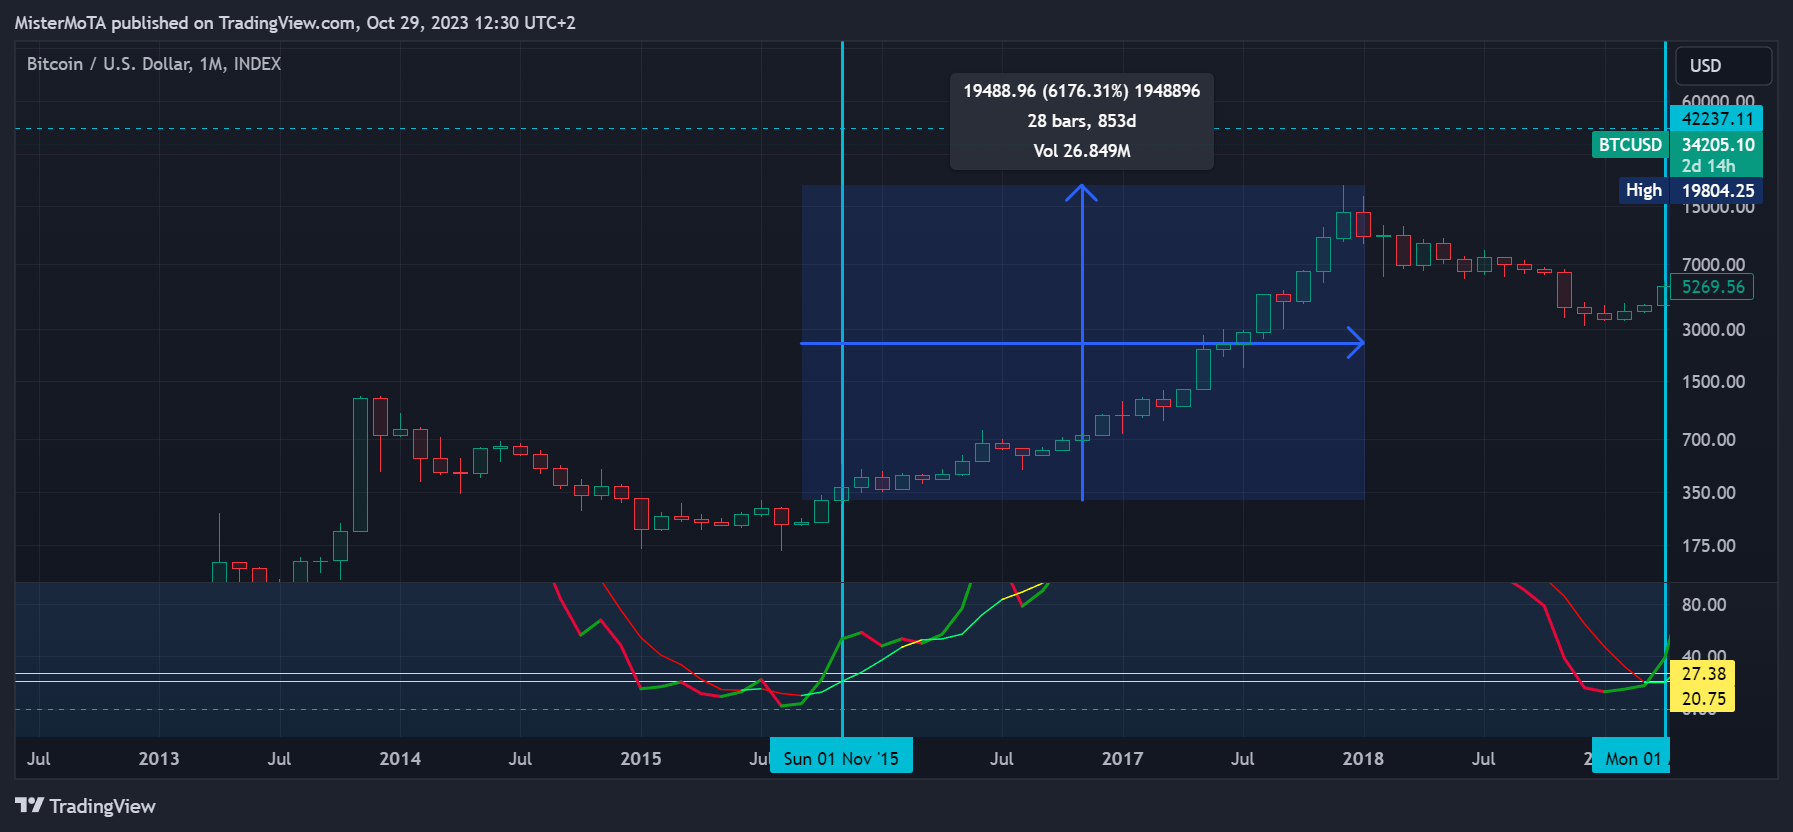Click the High price label
1793x832 pixels.
click(1643, 190)
